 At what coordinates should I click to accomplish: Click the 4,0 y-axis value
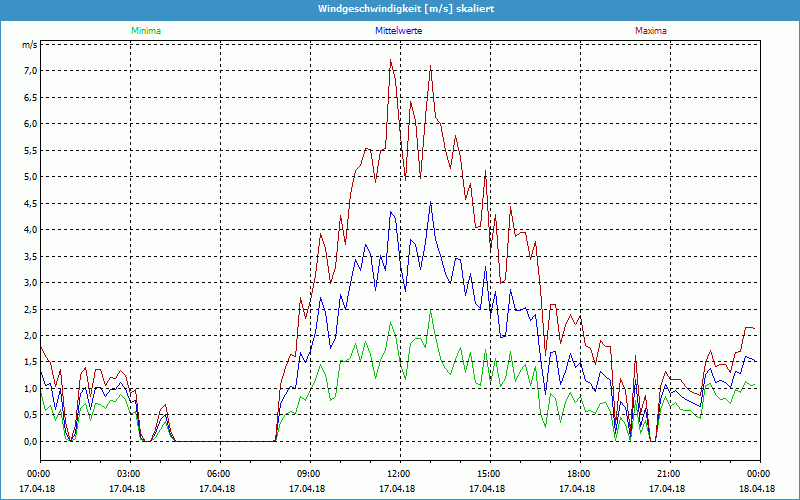coord(31,230)
